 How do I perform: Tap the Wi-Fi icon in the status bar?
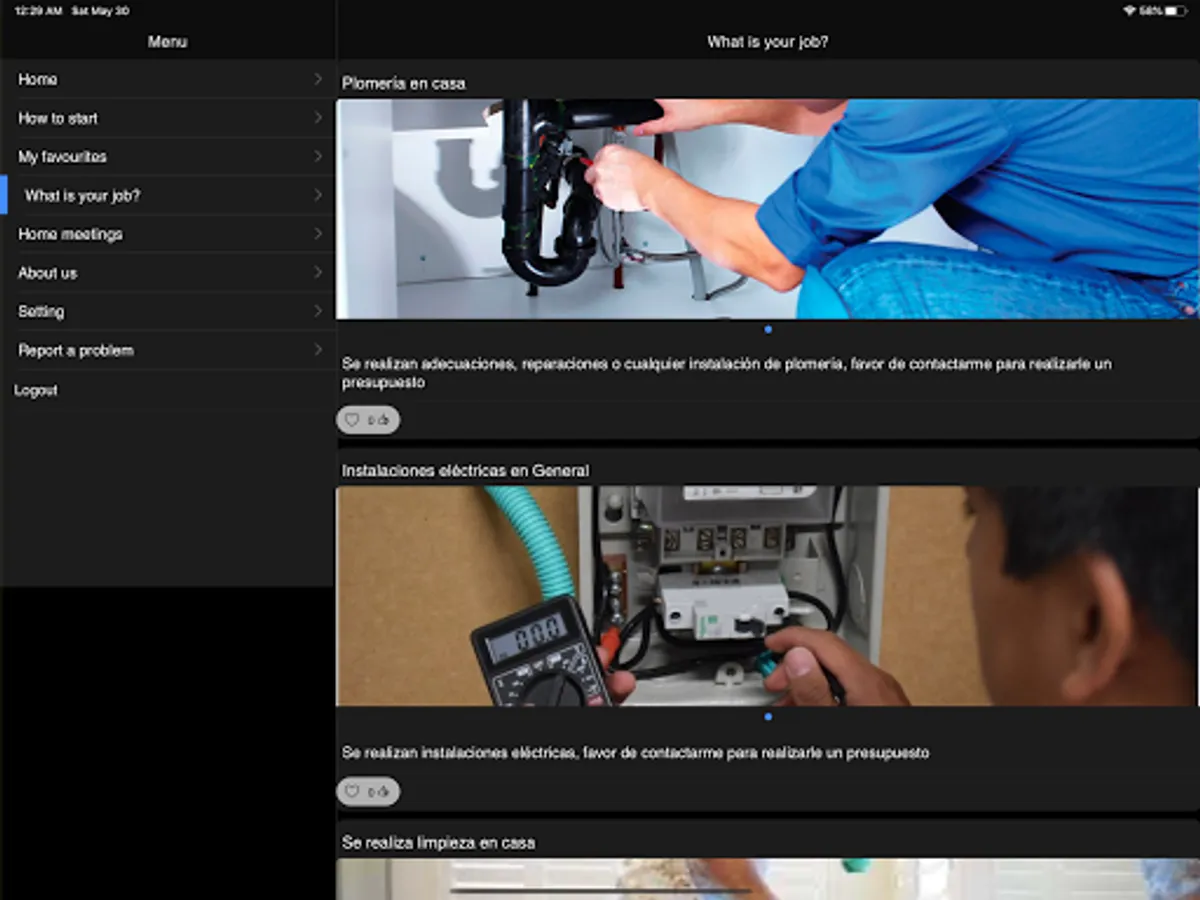(x=1130, y=10)
